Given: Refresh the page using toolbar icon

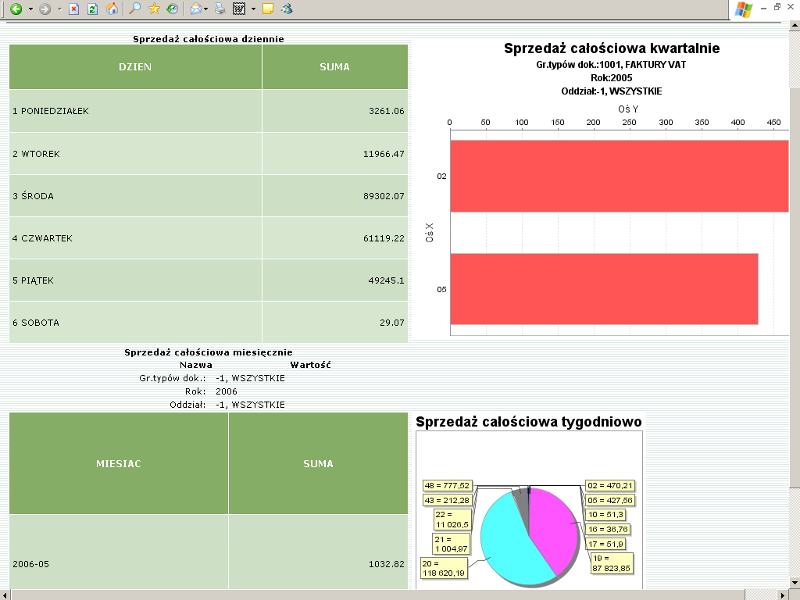Looking at the screenshot, I should point(92,8).
